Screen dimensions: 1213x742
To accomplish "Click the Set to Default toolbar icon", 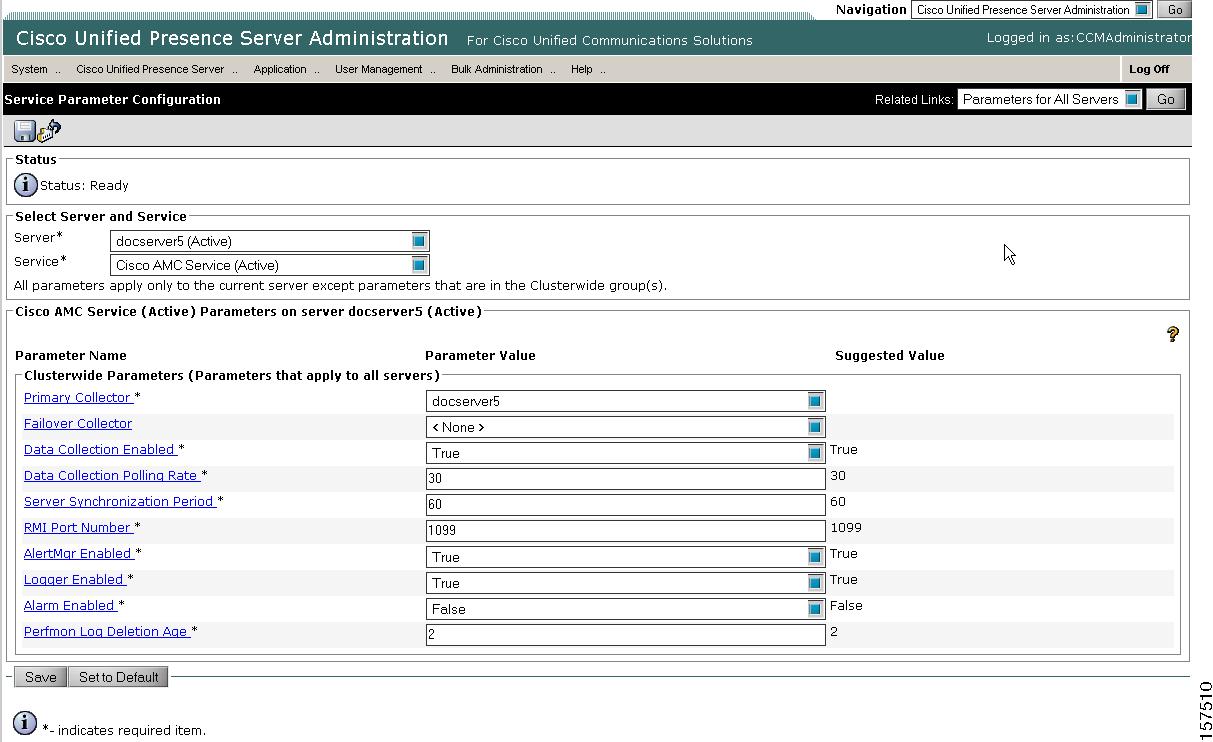I will pos(50,131).
